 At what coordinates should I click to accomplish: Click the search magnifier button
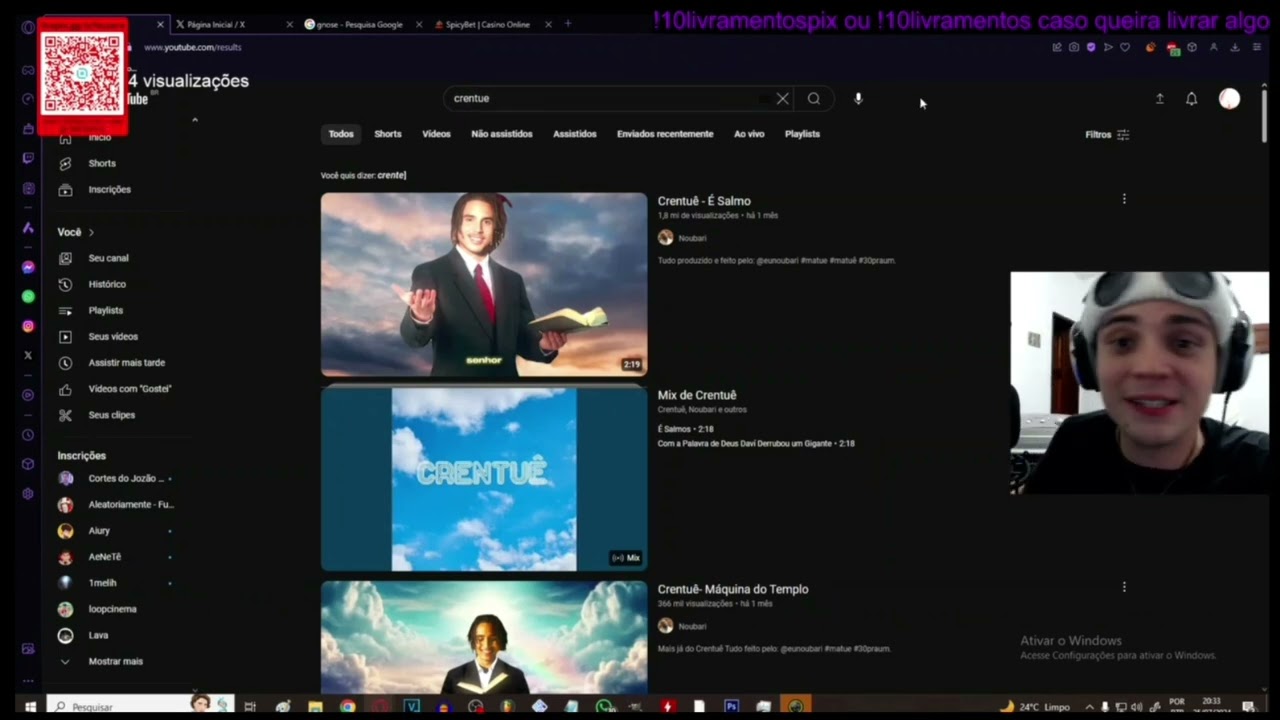(814, 98)
